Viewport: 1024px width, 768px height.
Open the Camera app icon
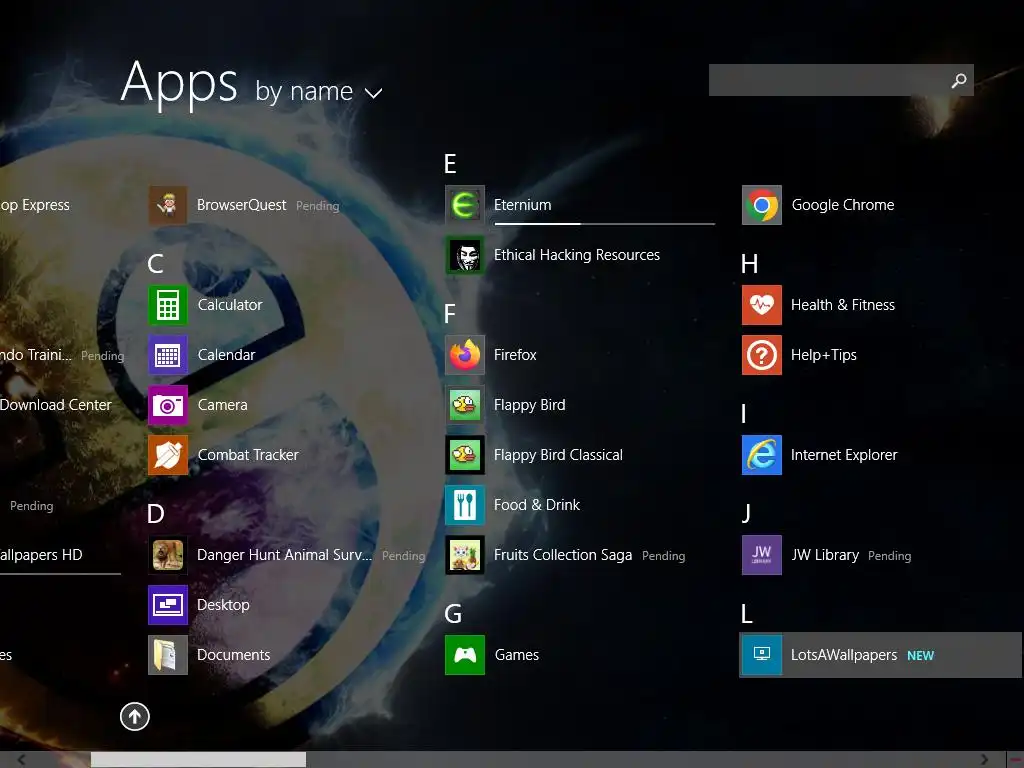[168, 405]
